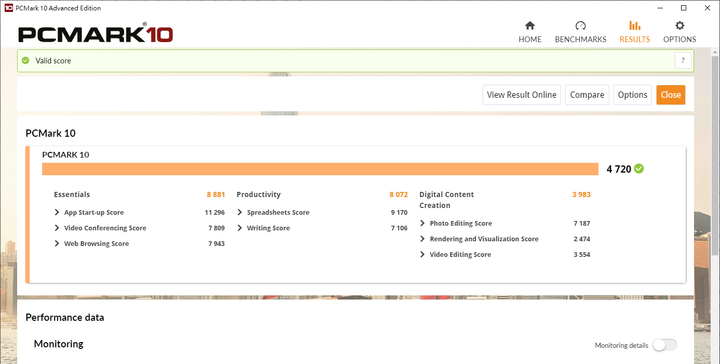Expand Video Conferencing Score row
Image resolution: width=720 pixels, height=364 pixels.
point(56,228)
